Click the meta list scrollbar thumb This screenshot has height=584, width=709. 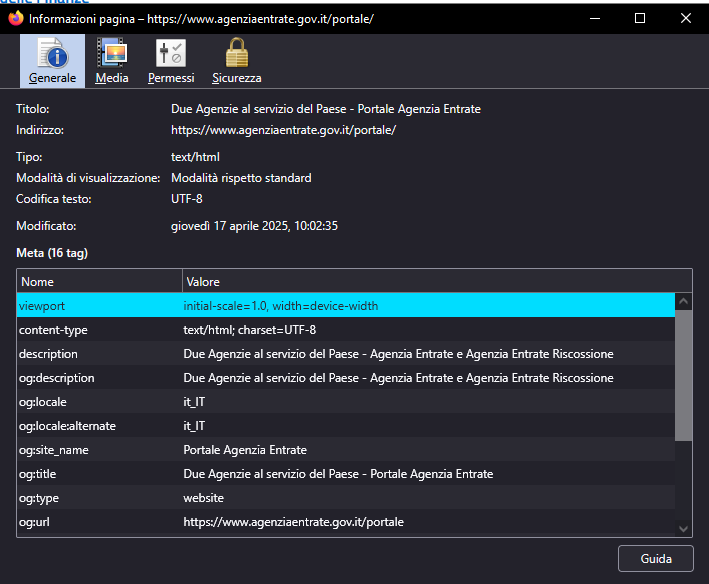683,375
